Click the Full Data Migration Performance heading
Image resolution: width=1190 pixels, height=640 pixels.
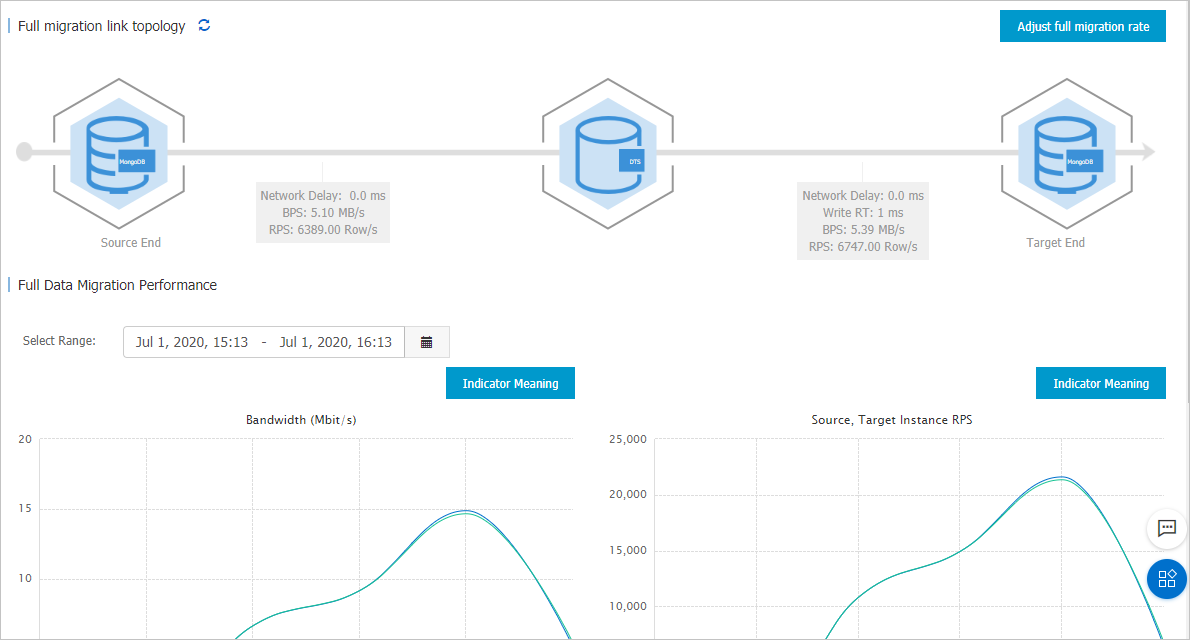[x=117, y=285]
